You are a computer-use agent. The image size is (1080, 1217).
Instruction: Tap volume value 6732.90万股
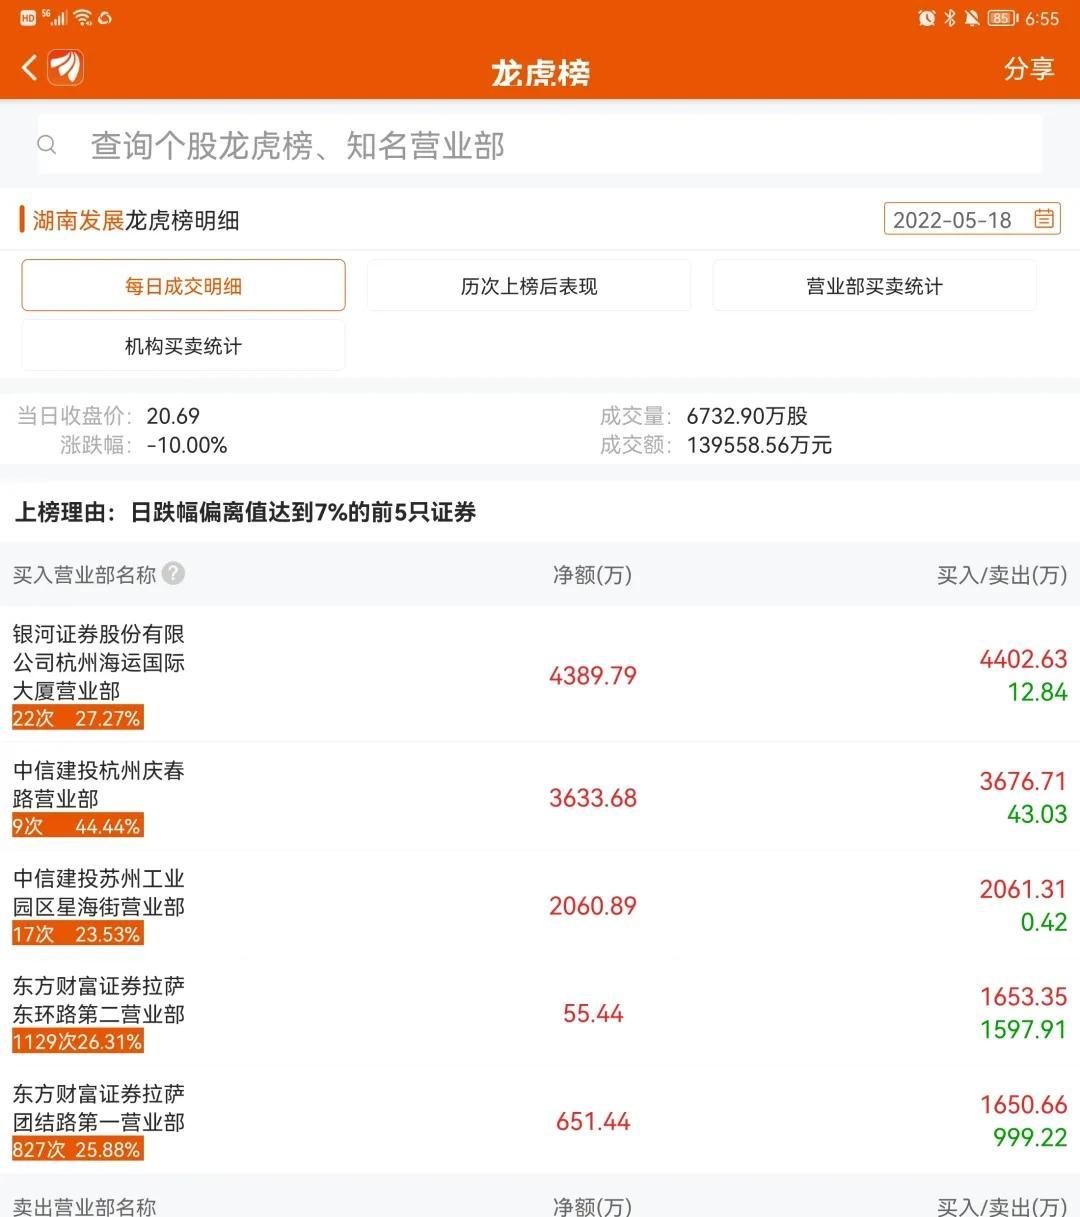pos(747,416)
